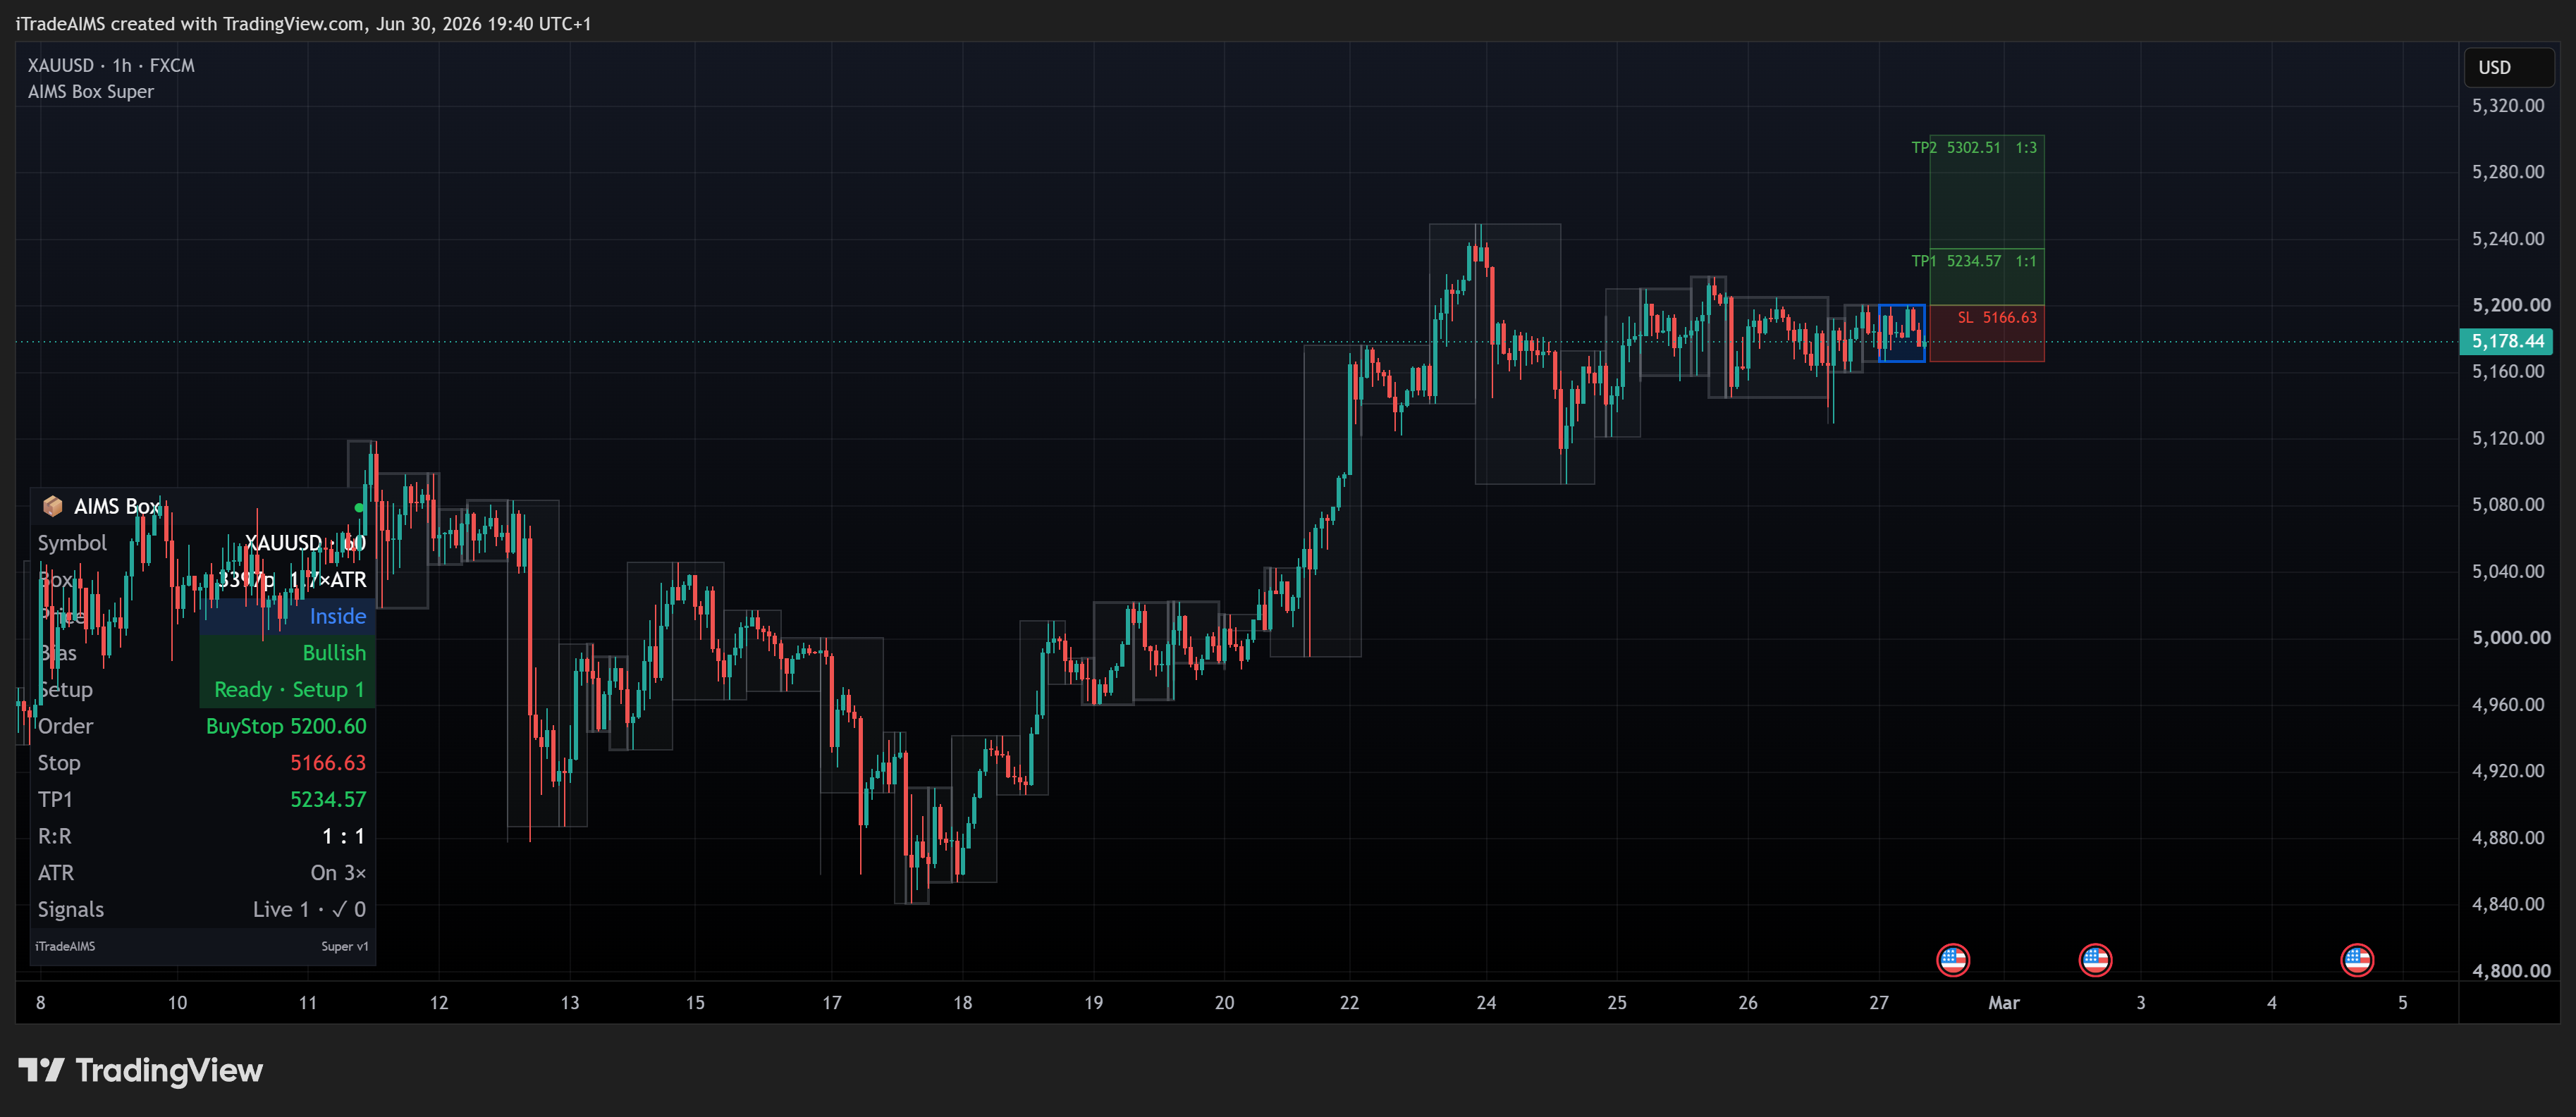This screenshot has height=1117, width=2576.
Task: Click the 5,320.00 price axis label
Action: pos(2508,105)
